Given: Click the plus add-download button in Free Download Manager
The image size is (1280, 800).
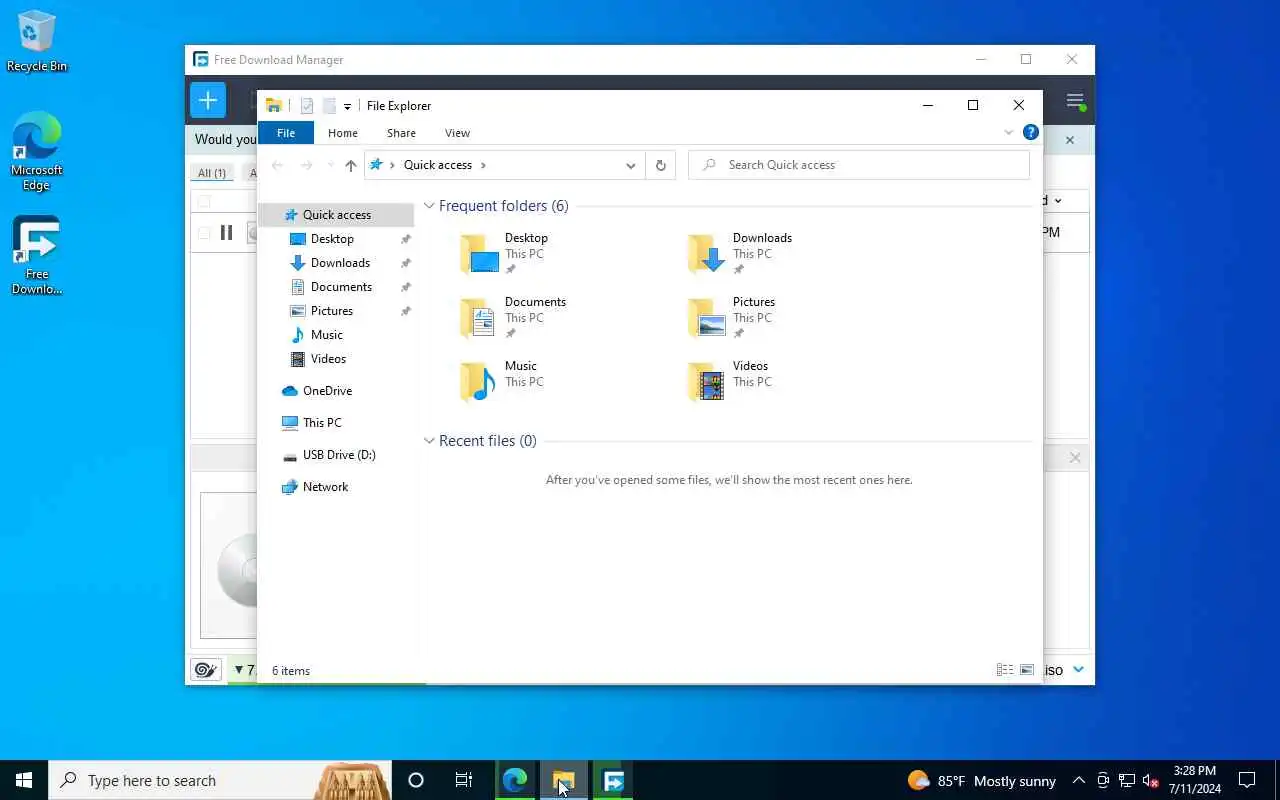Looking at the screenshot, I should (x=208, y=100).
